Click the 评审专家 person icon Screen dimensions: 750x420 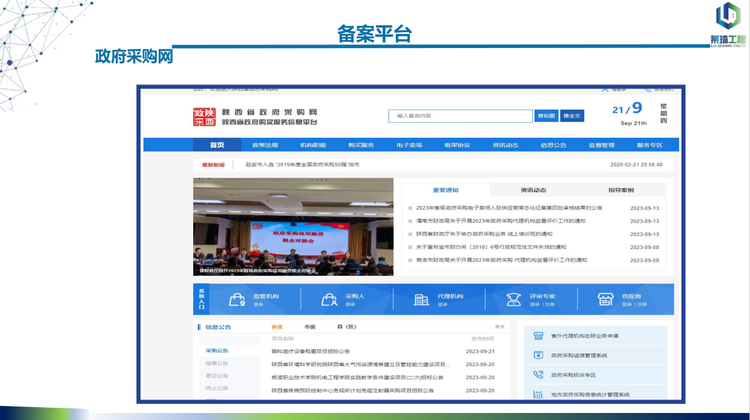[x=514, y=299]
